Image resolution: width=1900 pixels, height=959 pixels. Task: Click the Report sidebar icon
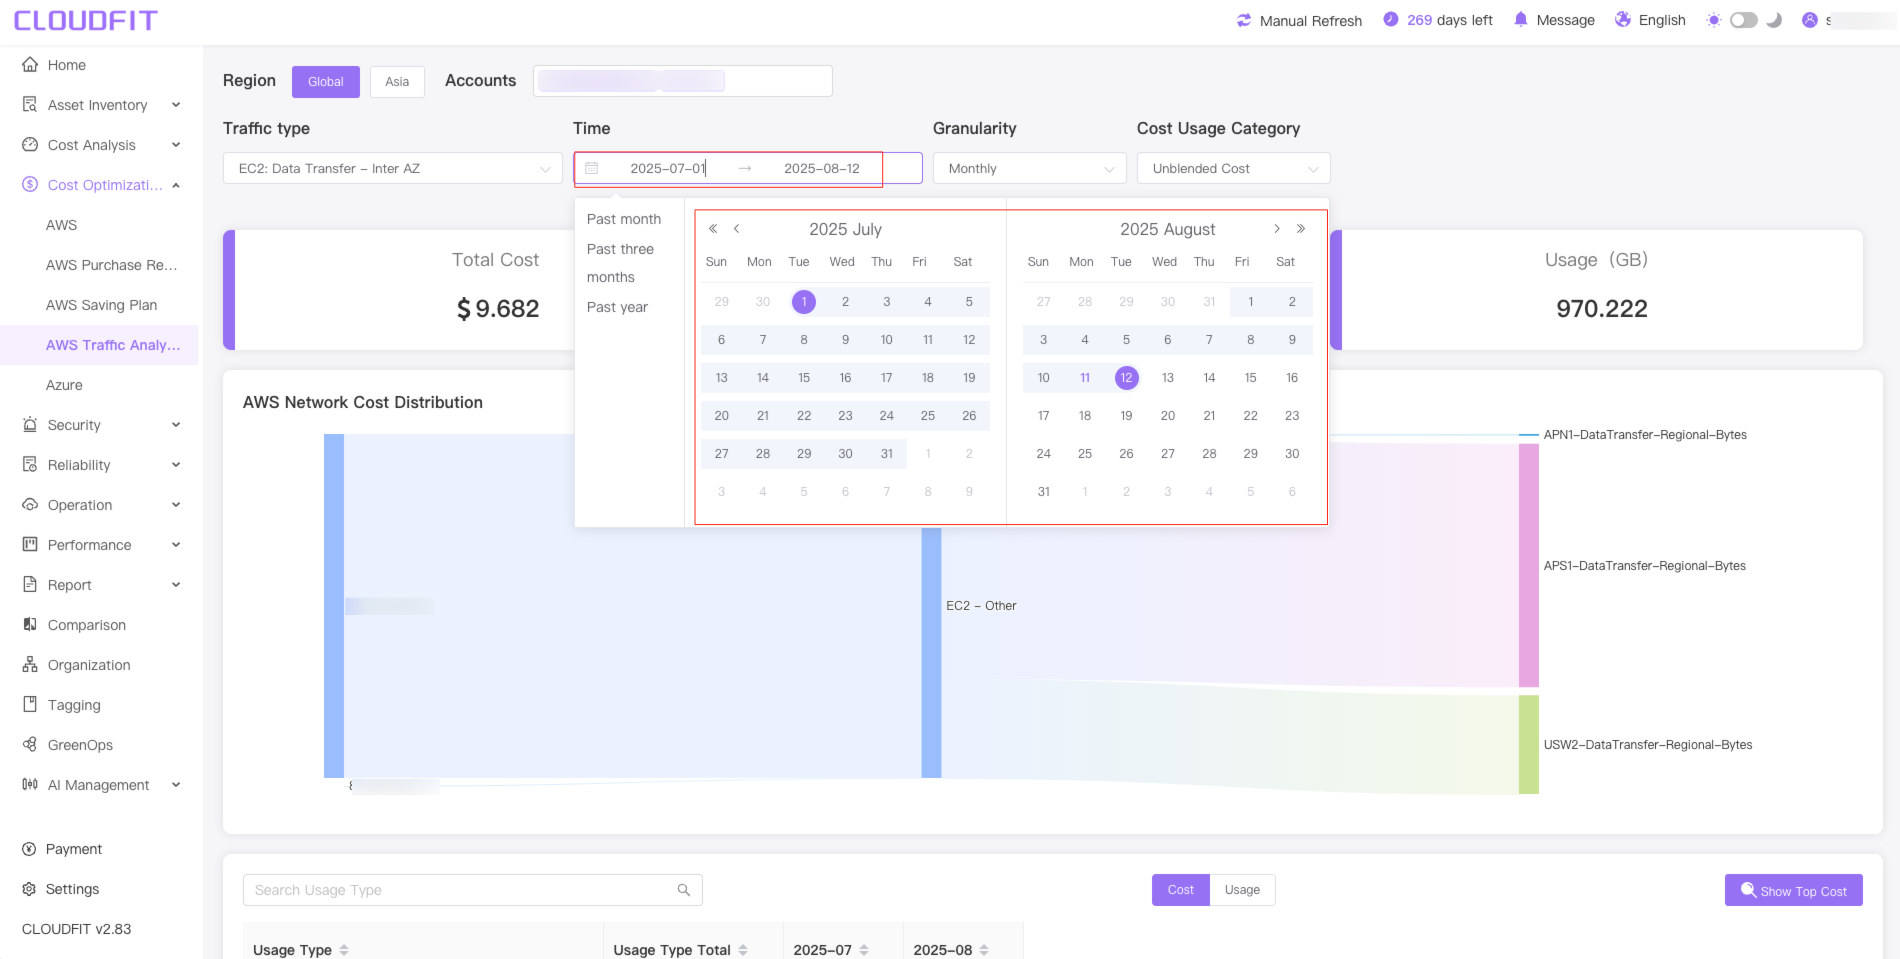pyautogui.click(x=30, y=585)
